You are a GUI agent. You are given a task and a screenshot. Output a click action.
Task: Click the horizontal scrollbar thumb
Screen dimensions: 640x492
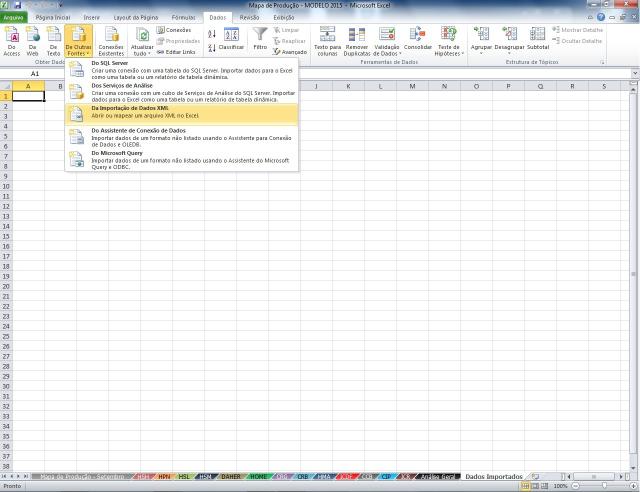coord(594,476)
